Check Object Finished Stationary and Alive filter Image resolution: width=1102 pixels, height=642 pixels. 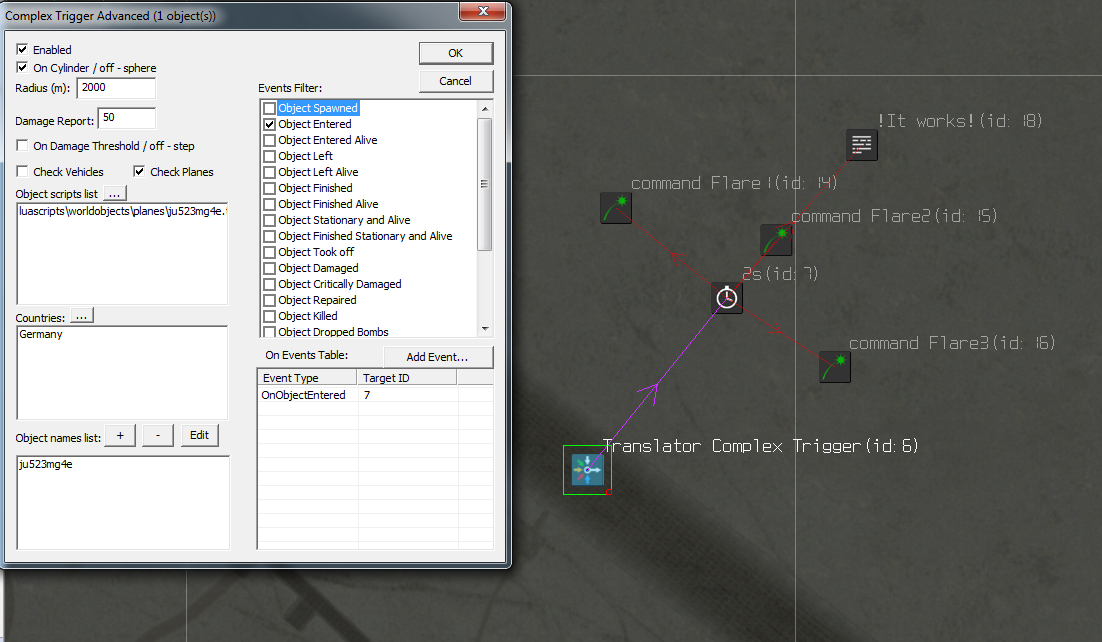tap(269, 236)
